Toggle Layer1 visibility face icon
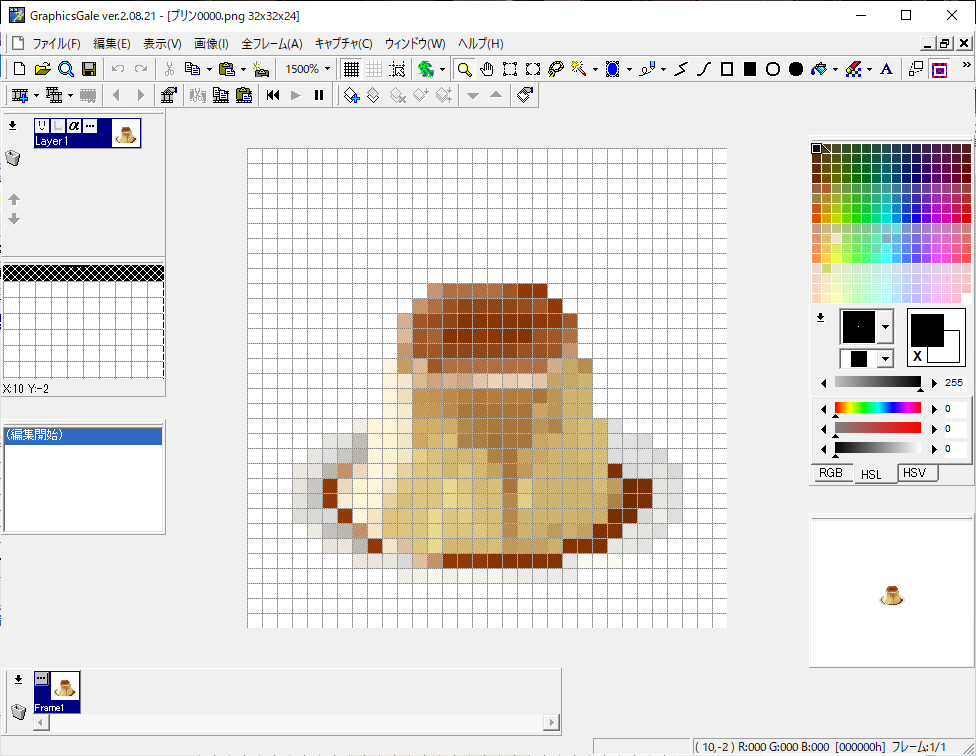 (42, 126)
